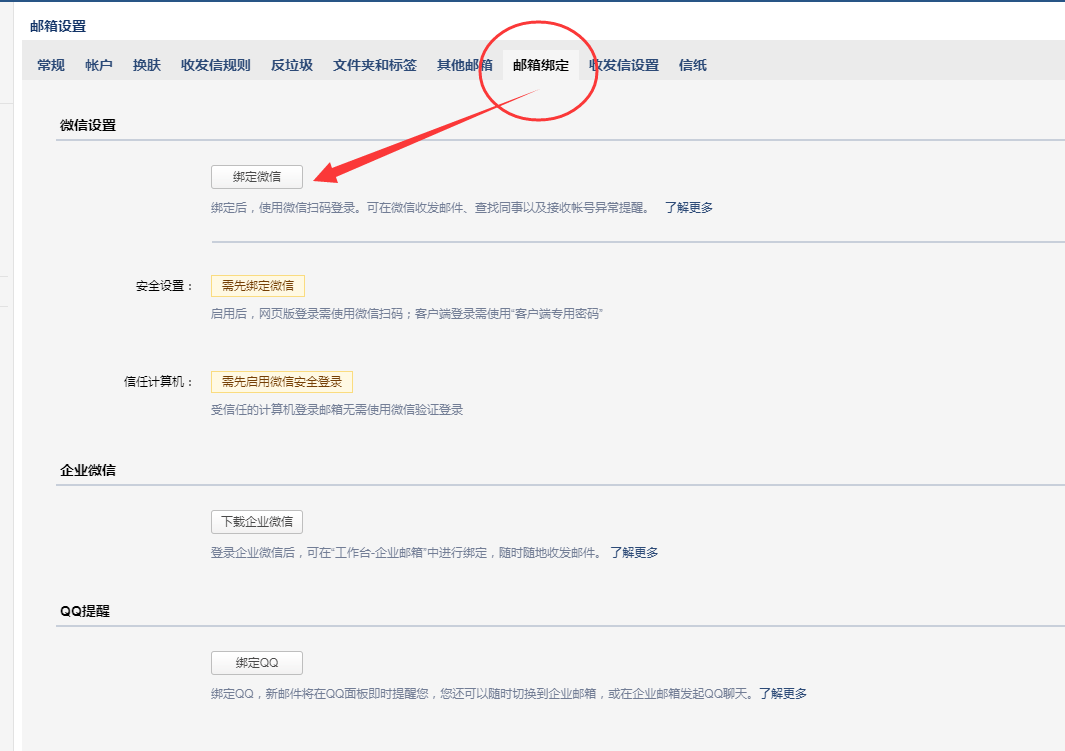Select the 信纸 tab

click(693, 65)
